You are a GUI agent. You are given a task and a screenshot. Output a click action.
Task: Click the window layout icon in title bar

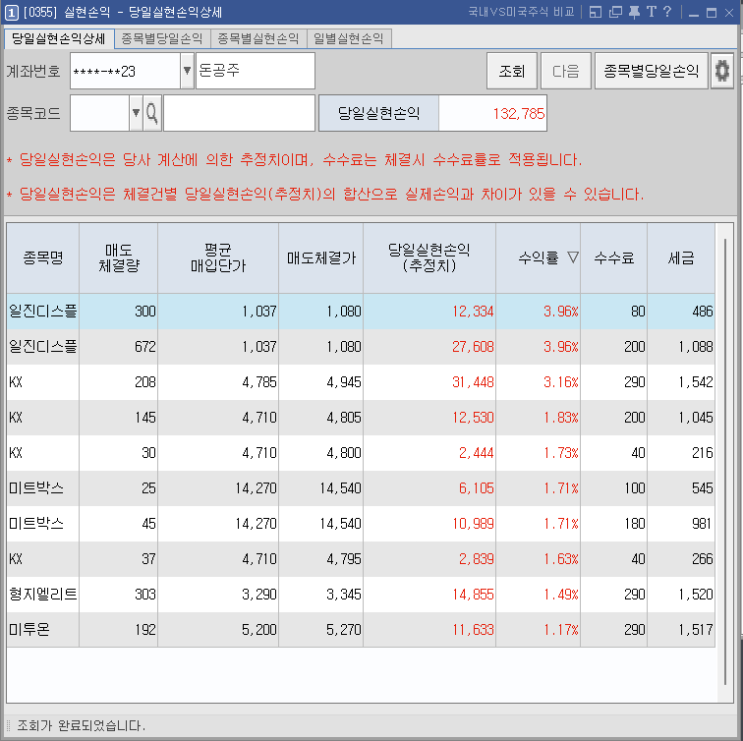click(595, 12)
